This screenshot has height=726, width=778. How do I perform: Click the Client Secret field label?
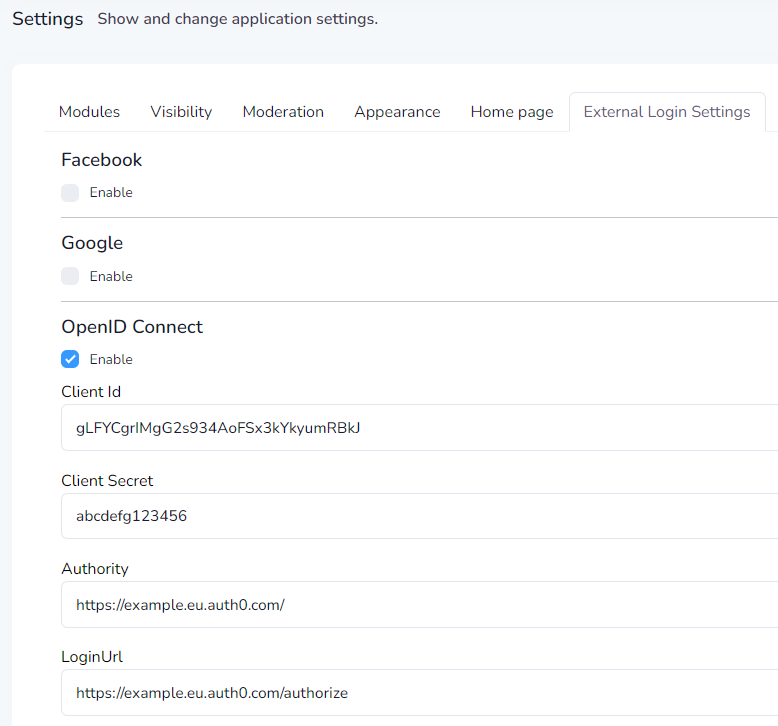107,481
